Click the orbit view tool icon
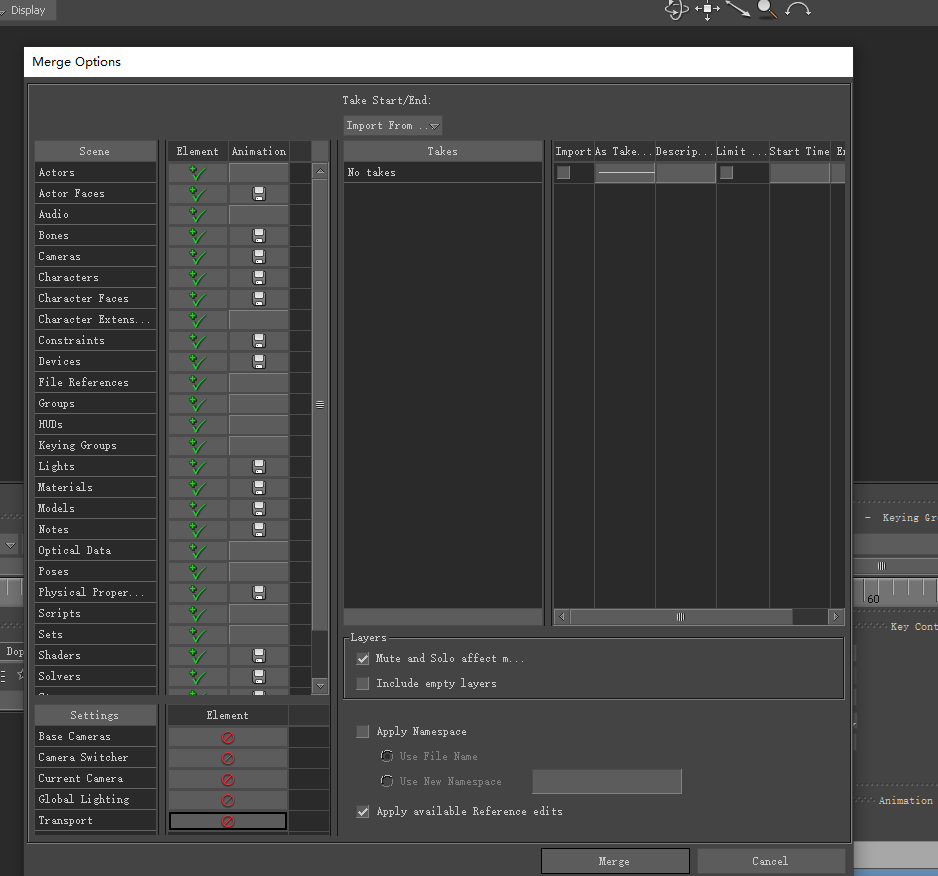 [x=677, y=10]
